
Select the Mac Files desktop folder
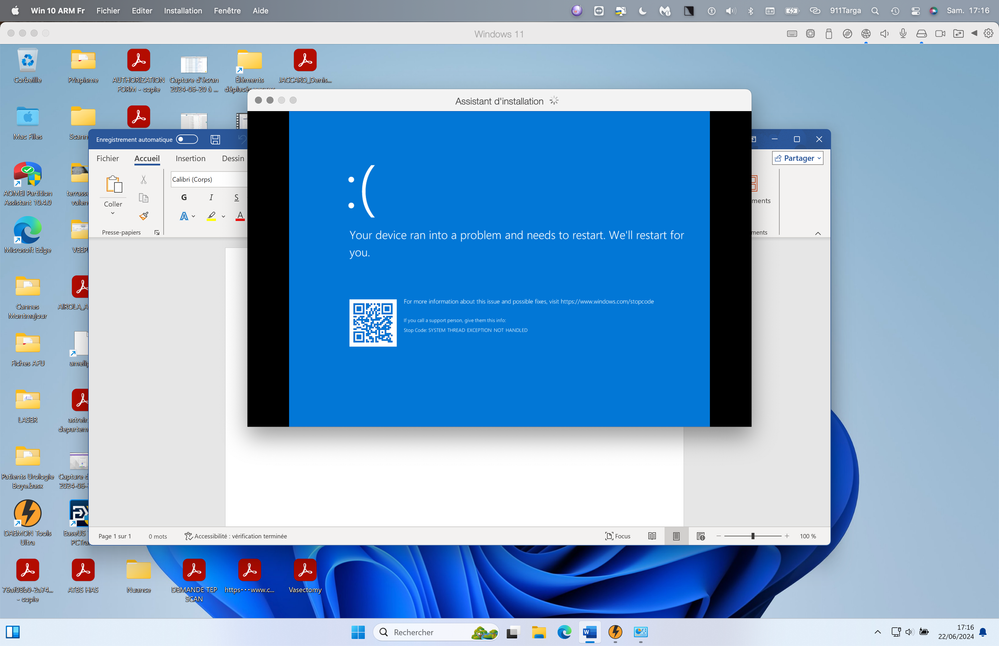pyautogui.click(x=27, y=124)
